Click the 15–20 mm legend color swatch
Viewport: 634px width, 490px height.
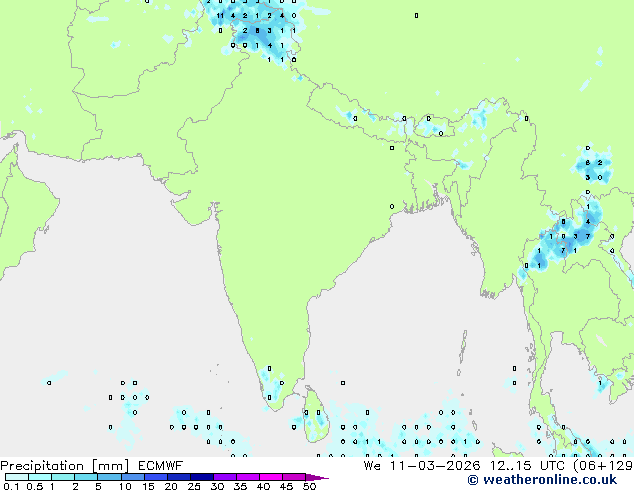156,477
